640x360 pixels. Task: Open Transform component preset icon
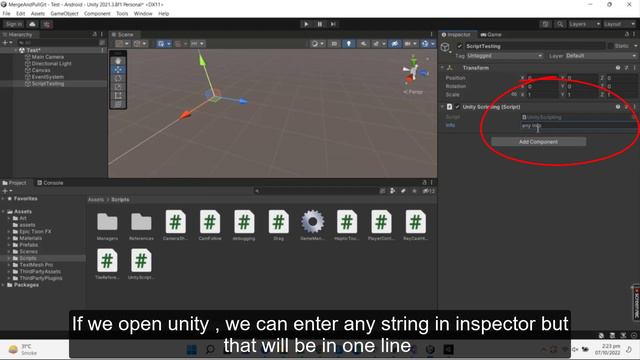[x=626, y=68]
